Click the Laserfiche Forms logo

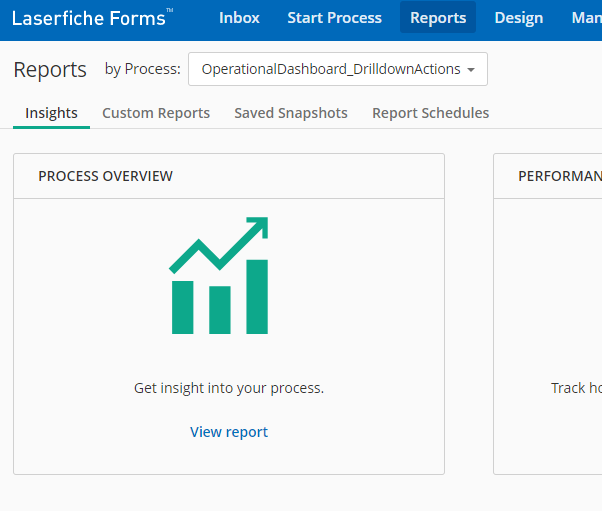pos(93,18)
